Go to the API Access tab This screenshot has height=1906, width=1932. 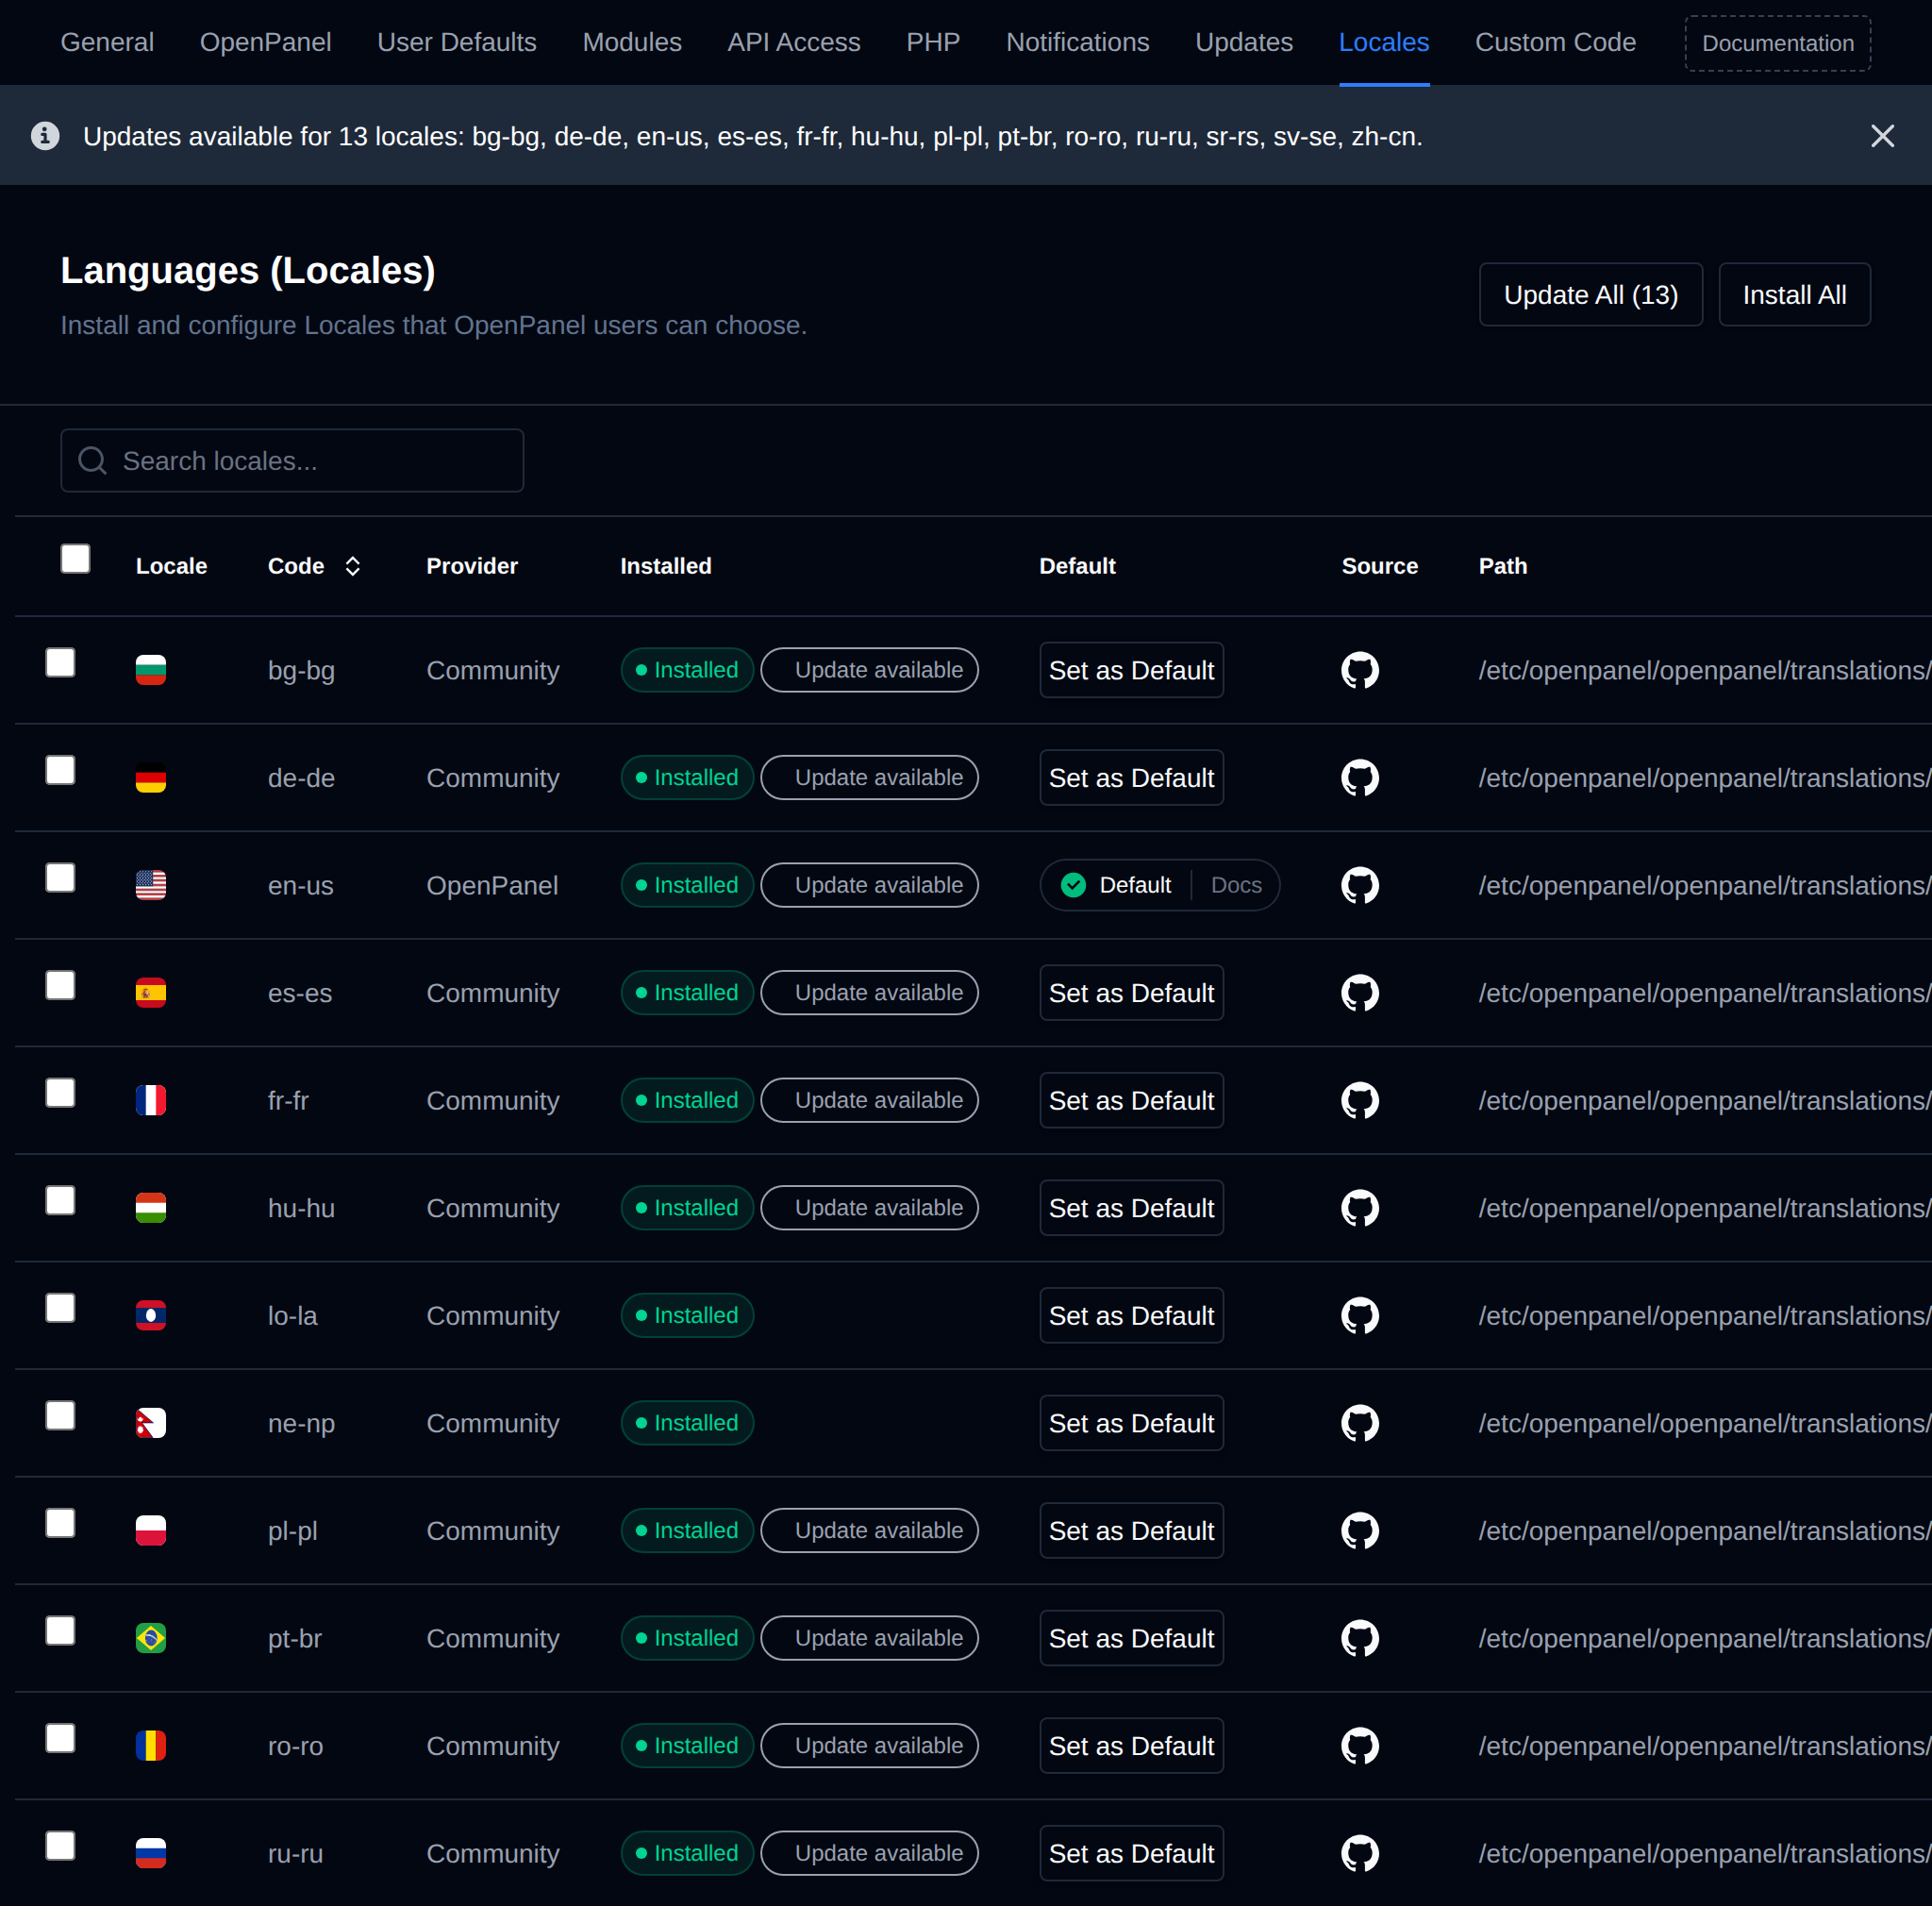pos(794,42)
